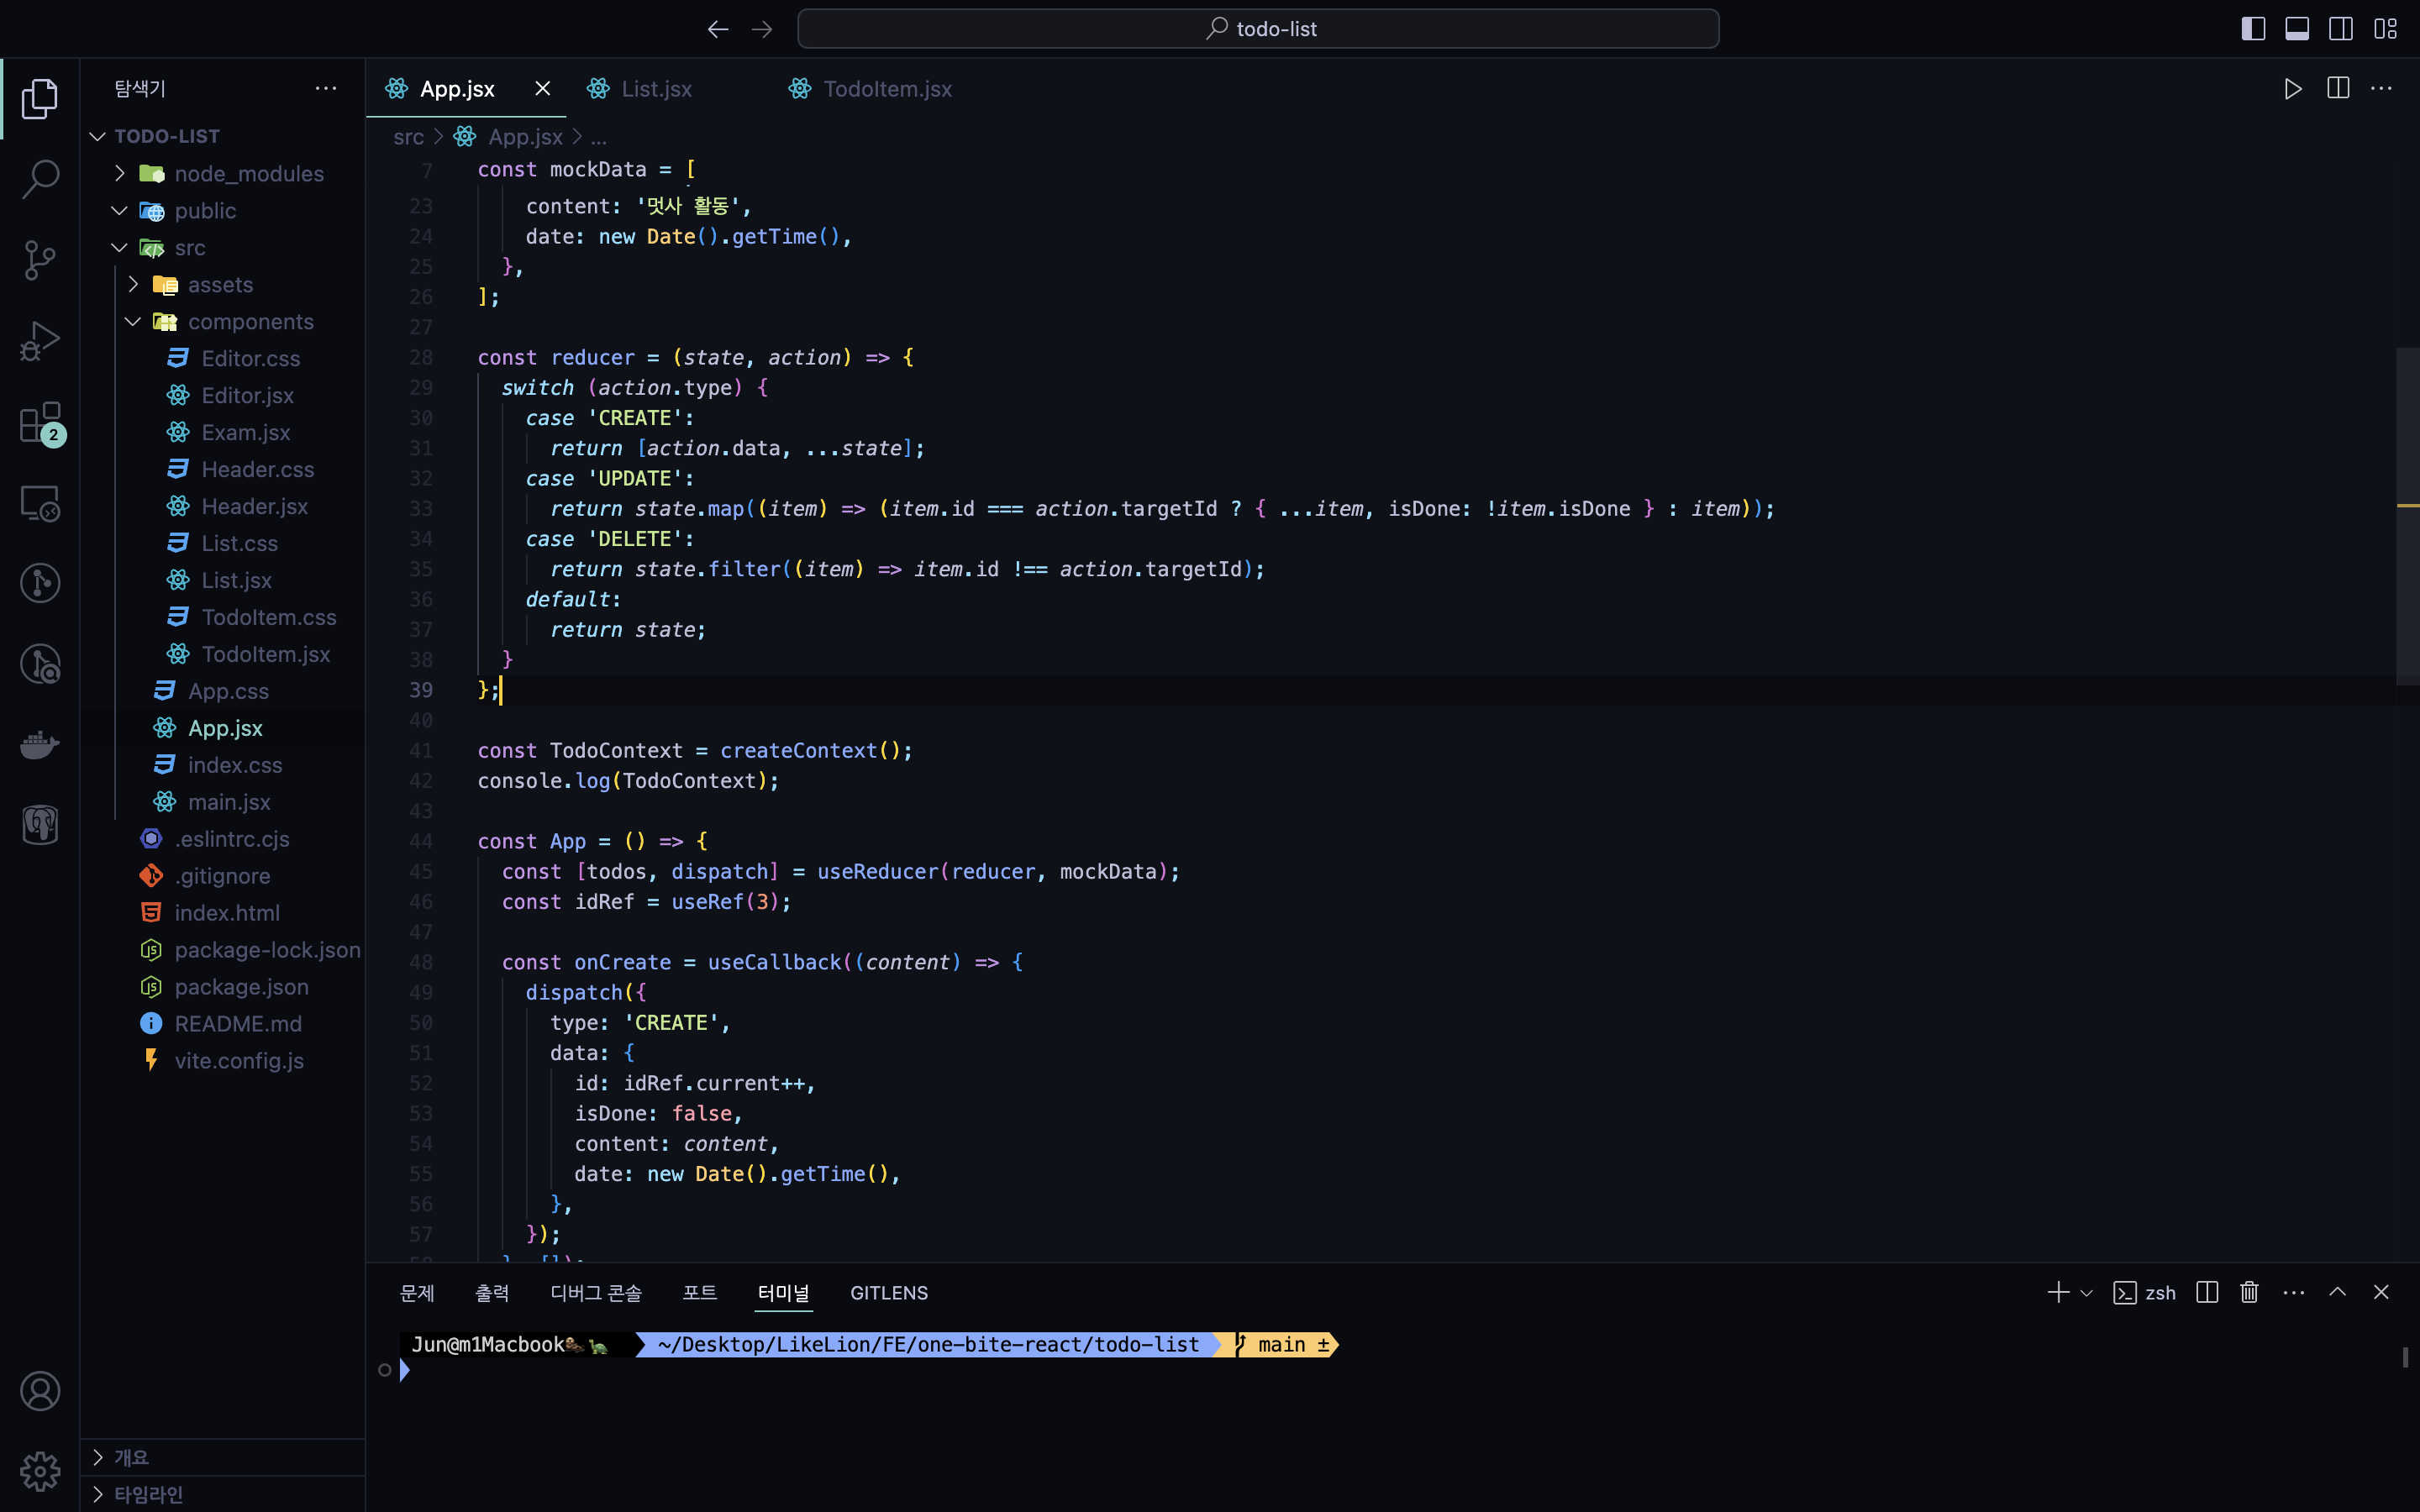The width and height of the screenshot is (2420, 1512).
Task: Open Editor.jsx in the file explorer
Action: pos(247,396)
